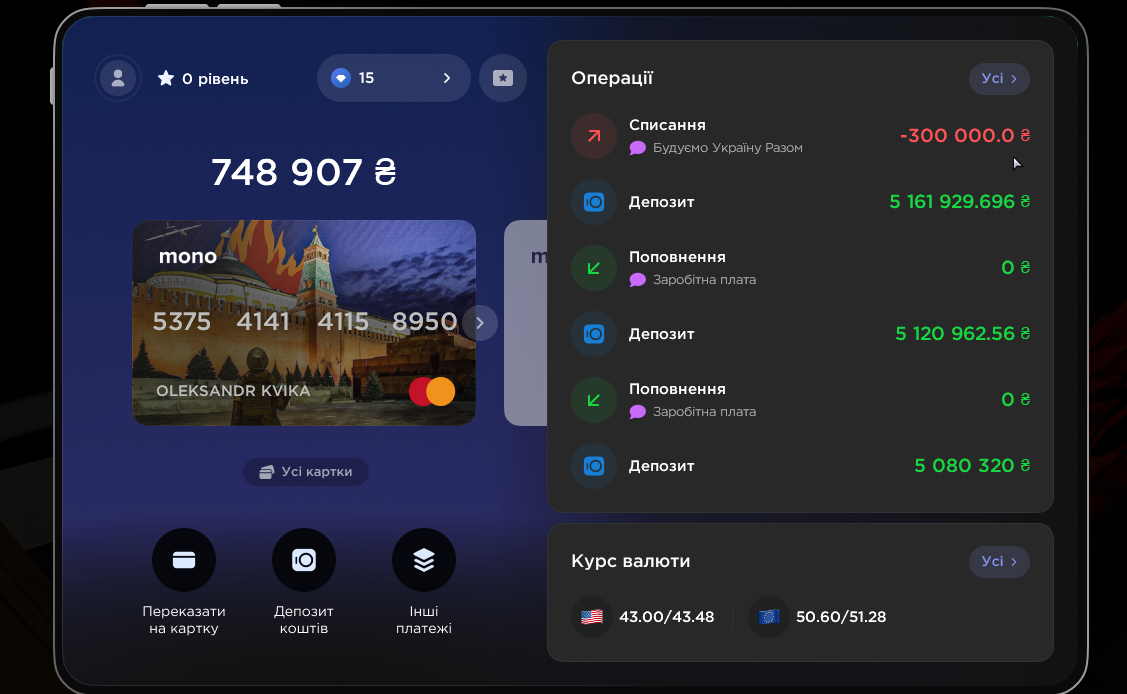Click the Mastercard logo on the card
Image resolution: width=1127 pixels, height=694 pixels.
click(x=432, y=392)
